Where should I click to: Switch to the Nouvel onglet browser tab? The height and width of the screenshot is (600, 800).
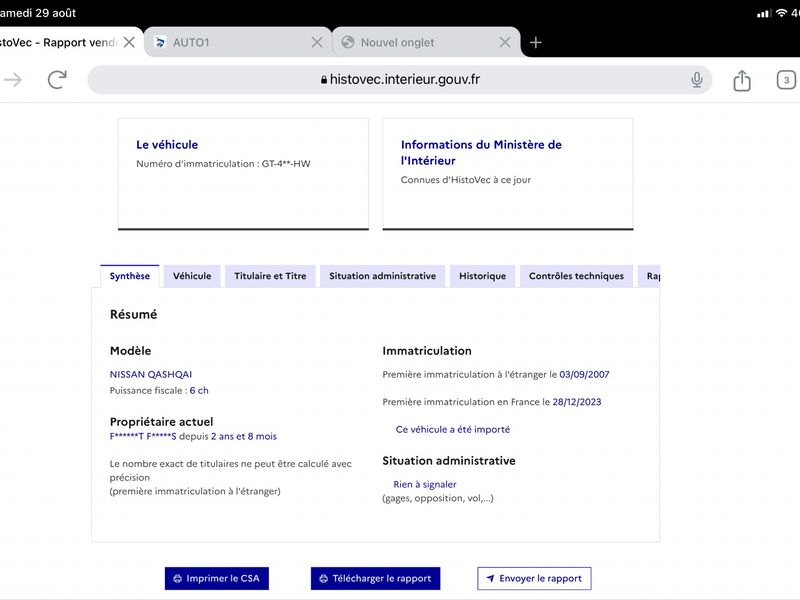coord(426,42)
